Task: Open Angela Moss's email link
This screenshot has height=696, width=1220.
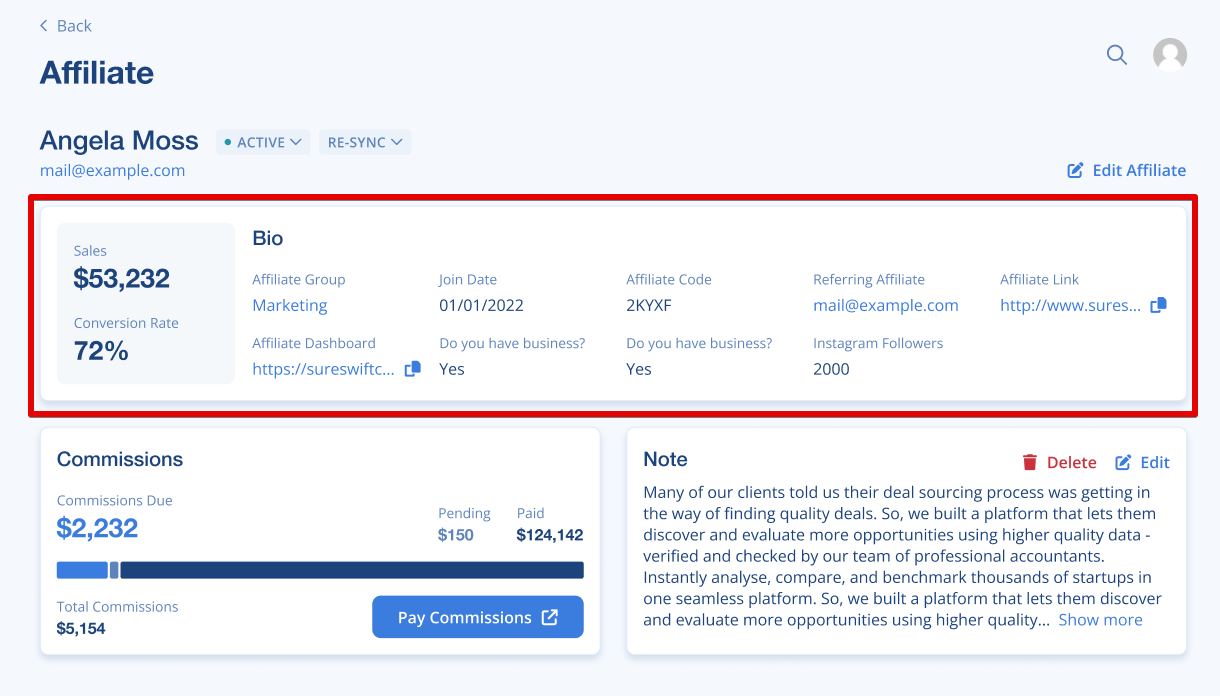Action: (x=112, y=170)
